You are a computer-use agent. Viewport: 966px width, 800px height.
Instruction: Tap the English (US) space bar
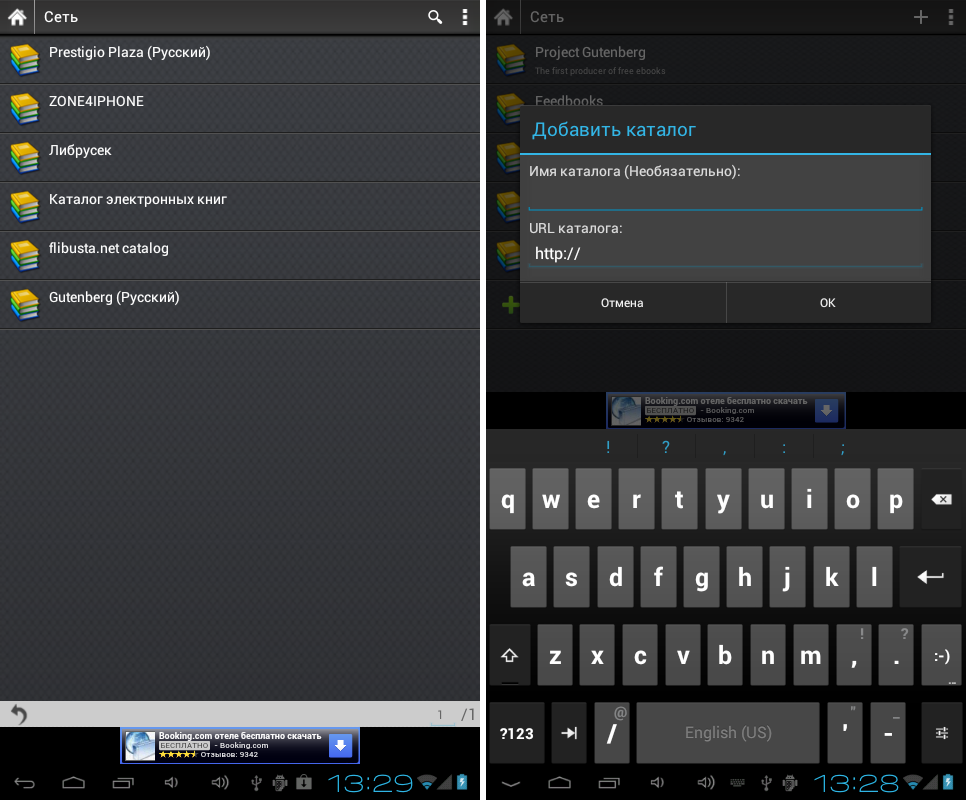click(728, 733)
